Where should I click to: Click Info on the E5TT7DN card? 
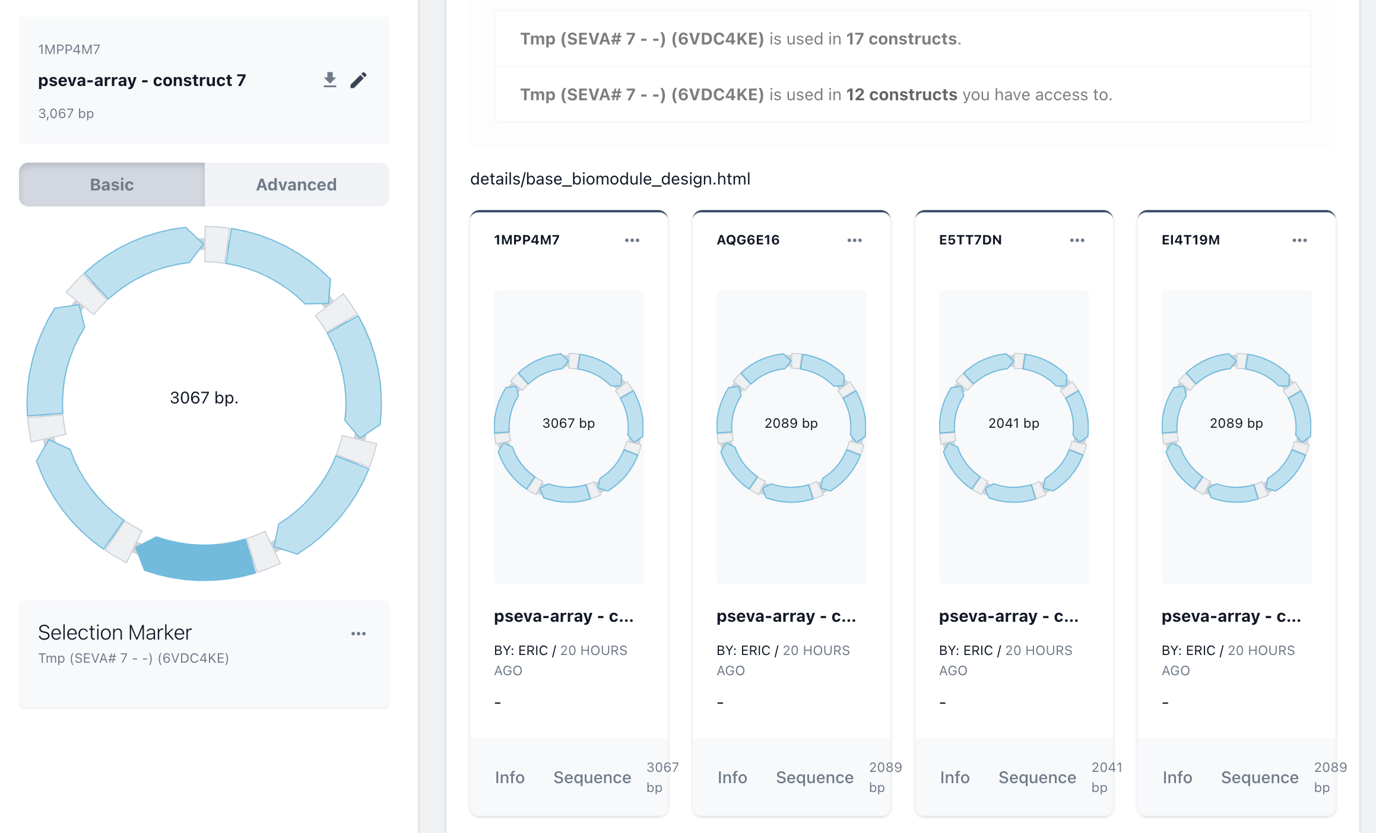point(955,777)
